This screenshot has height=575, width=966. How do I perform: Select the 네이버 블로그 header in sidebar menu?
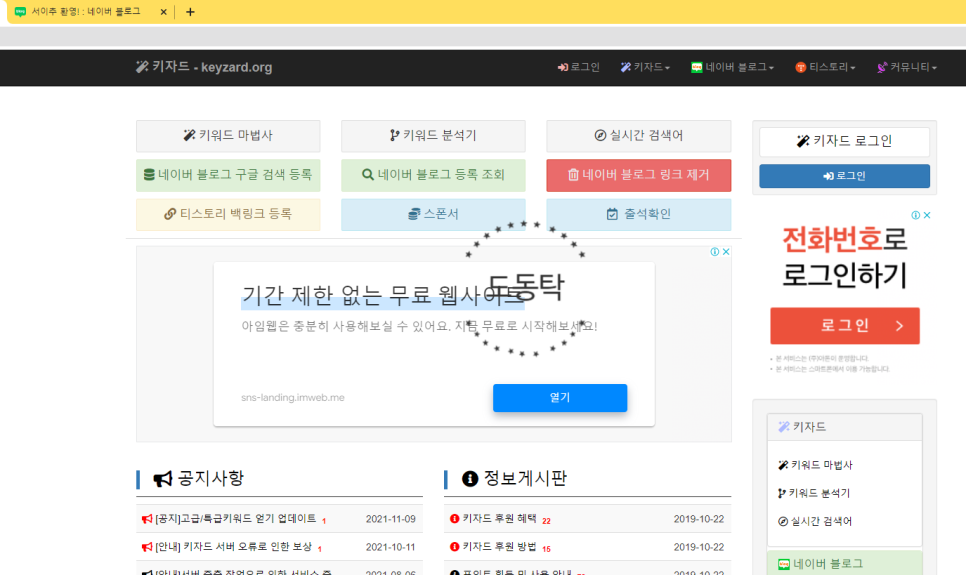click(845, 564)
